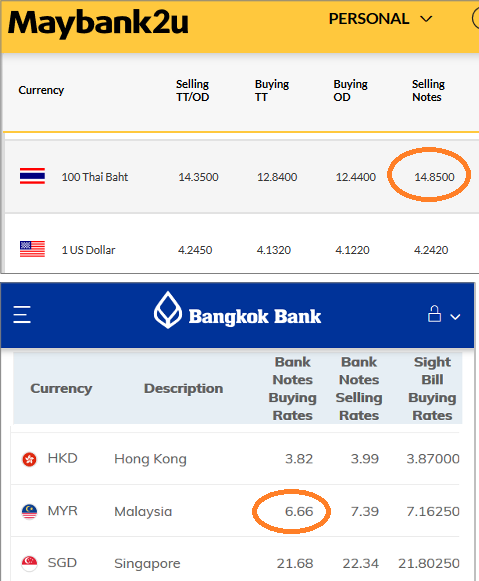Expand the PERSONAL dropdown
The image size is (479, 581).
pyautogui.click(x=380, y=19)
